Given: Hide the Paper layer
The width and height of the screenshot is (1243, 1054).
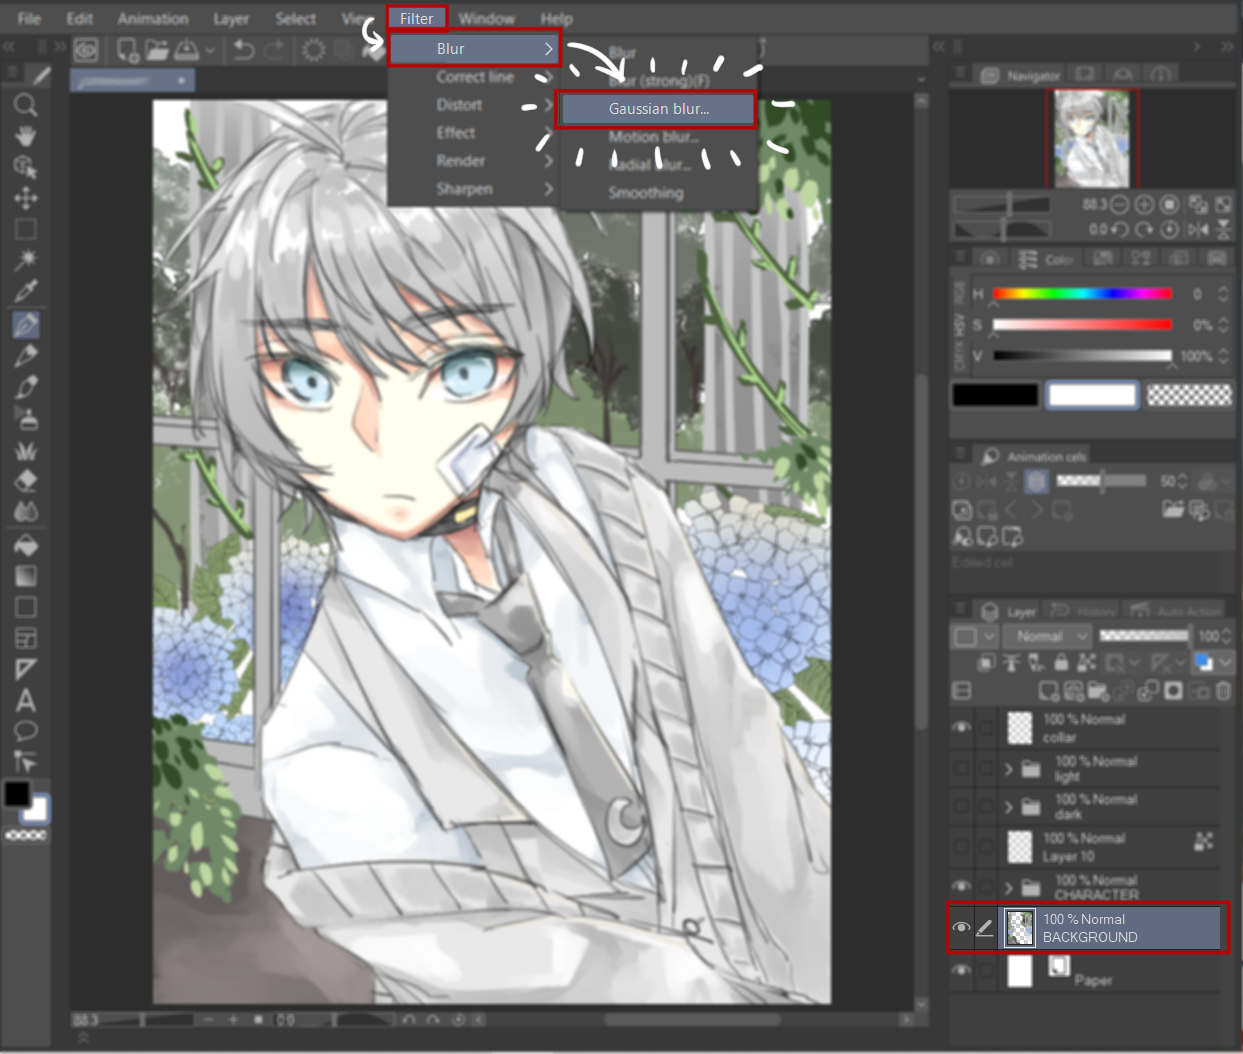Looking at the screenshot, I should point(961,971).
